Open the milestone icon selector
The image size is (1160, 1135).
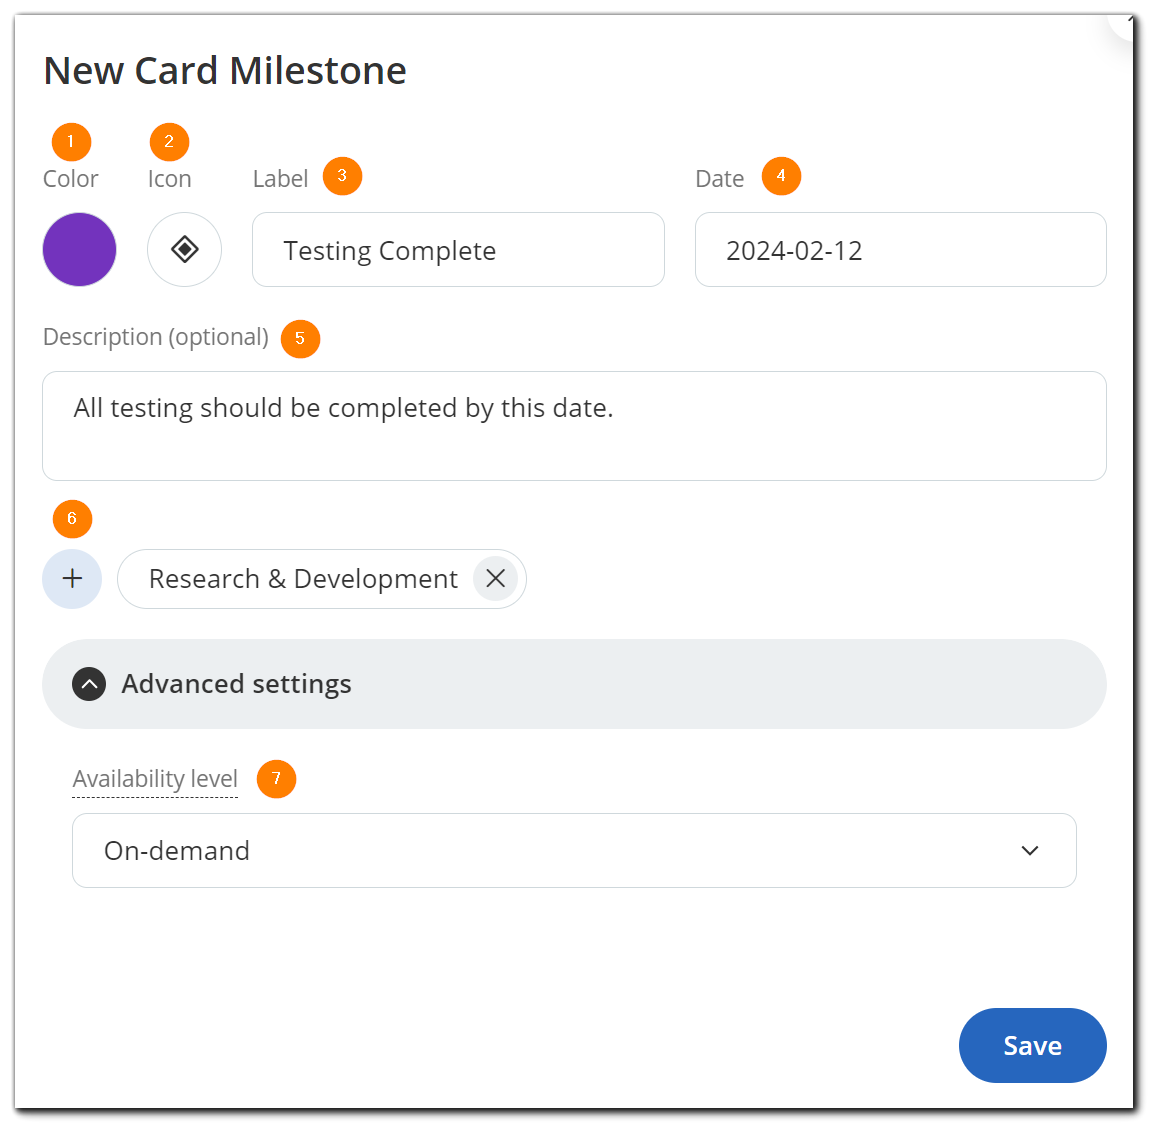tap(184, 249)
